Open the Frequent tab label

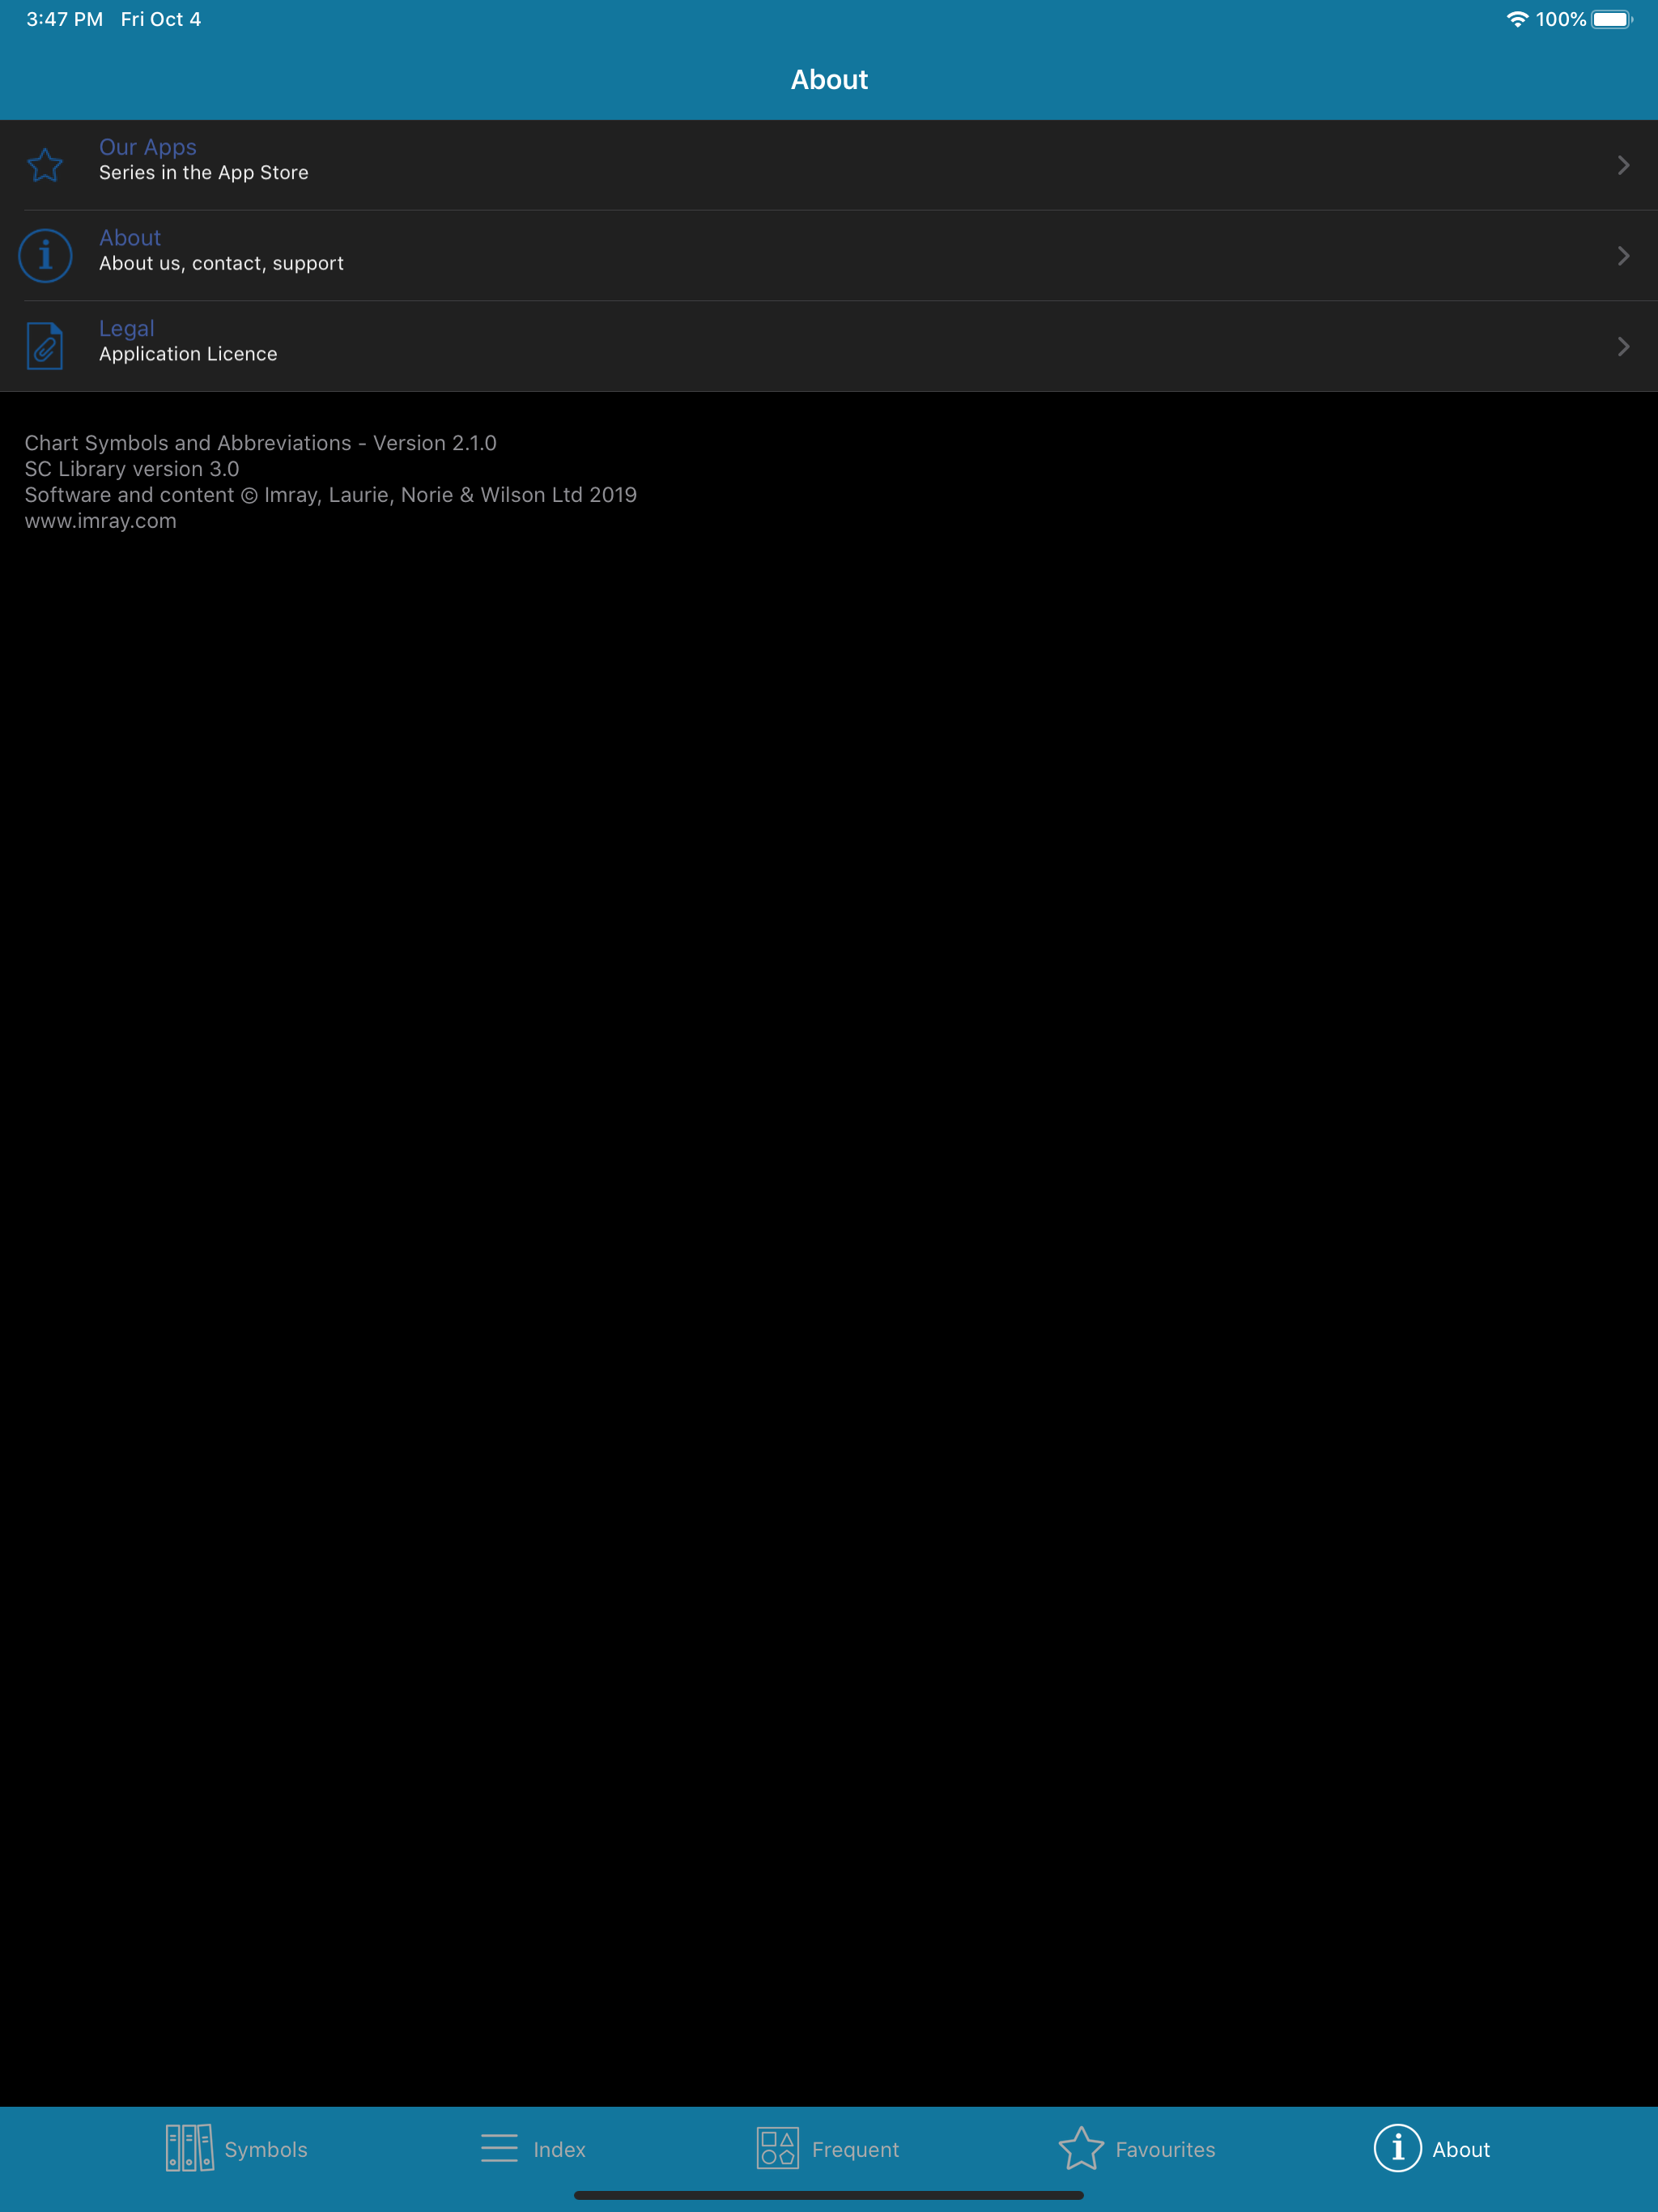(x=855, y=2150)
